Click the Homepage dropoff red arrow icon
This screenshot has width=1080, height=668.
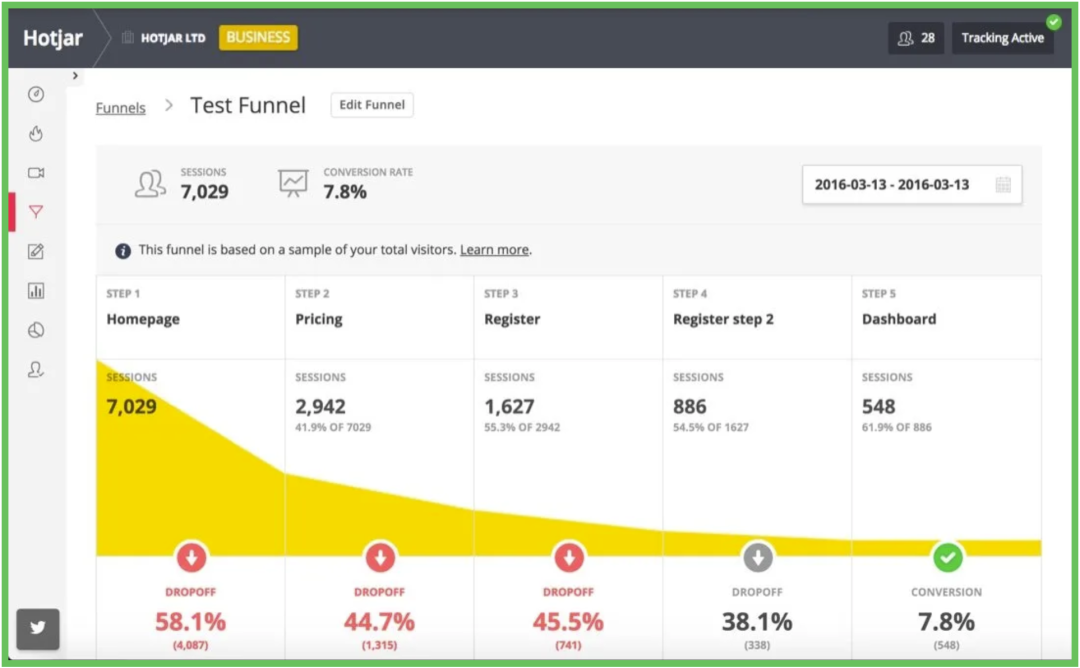191,556
